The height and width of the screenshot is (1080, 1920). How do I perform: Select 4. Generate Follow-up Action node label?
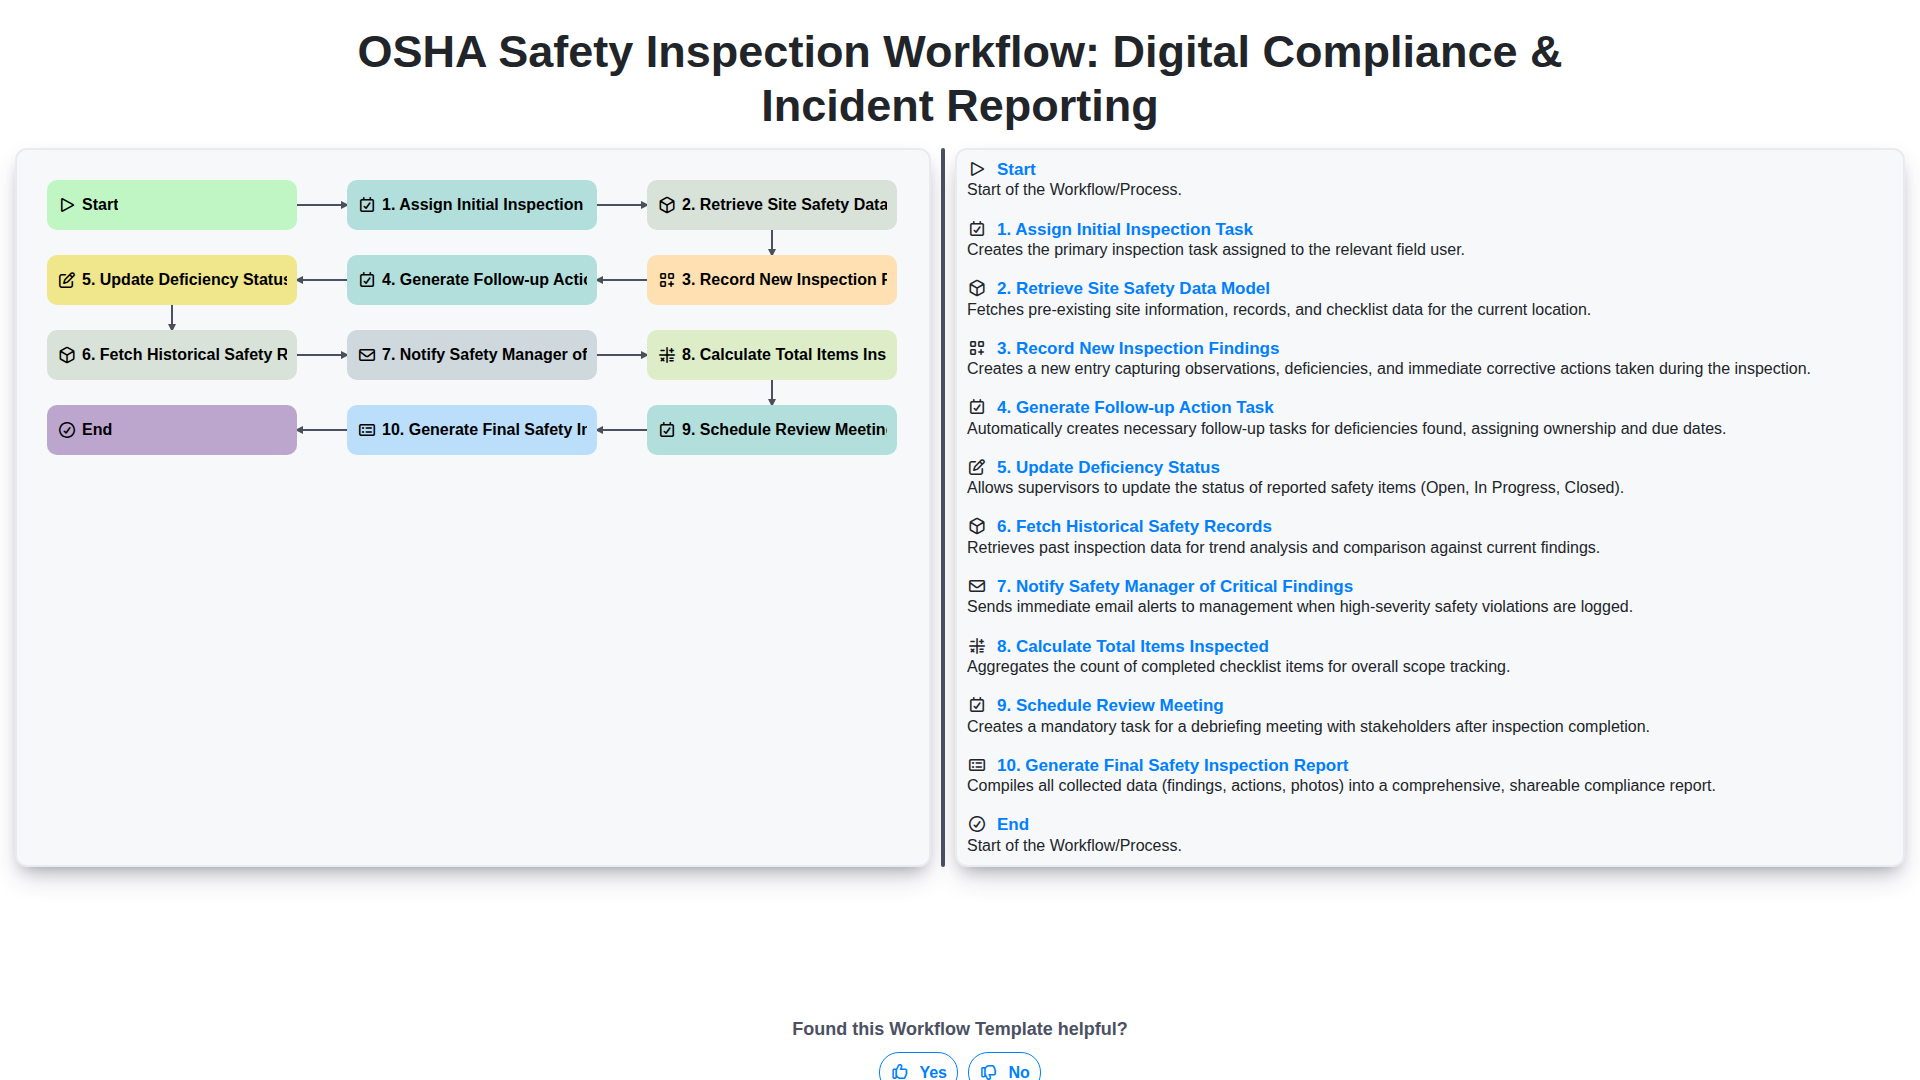(x=484, y=280)
